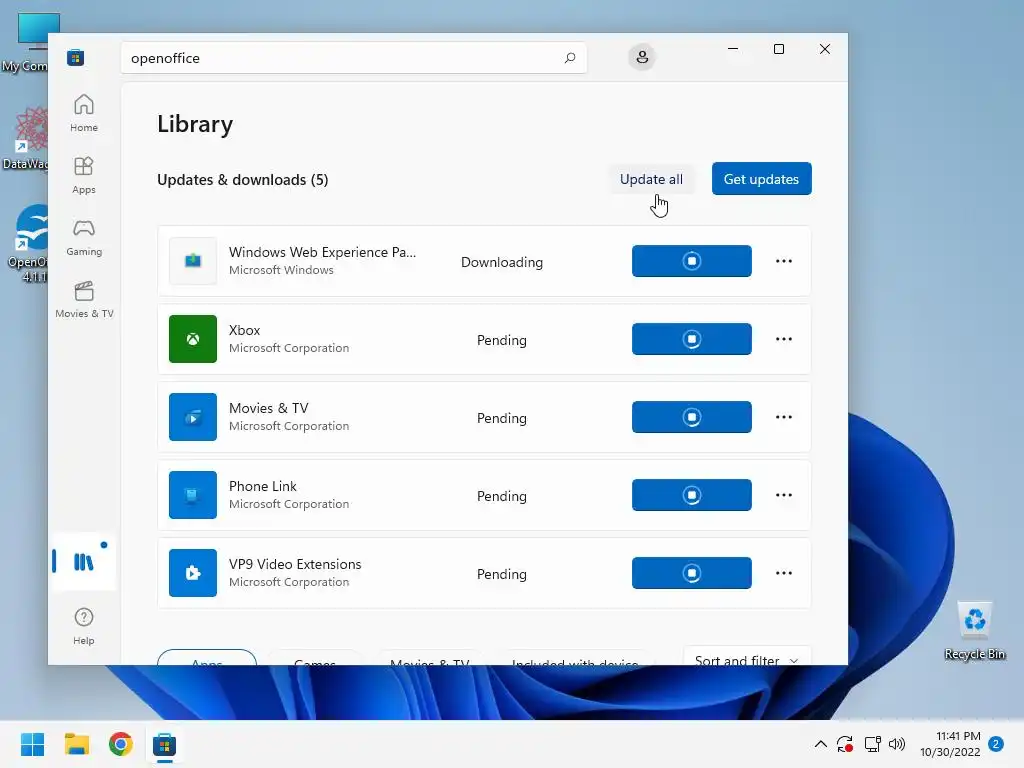
Task: Expand the Sort and filter dropdown
Action: 747,656
